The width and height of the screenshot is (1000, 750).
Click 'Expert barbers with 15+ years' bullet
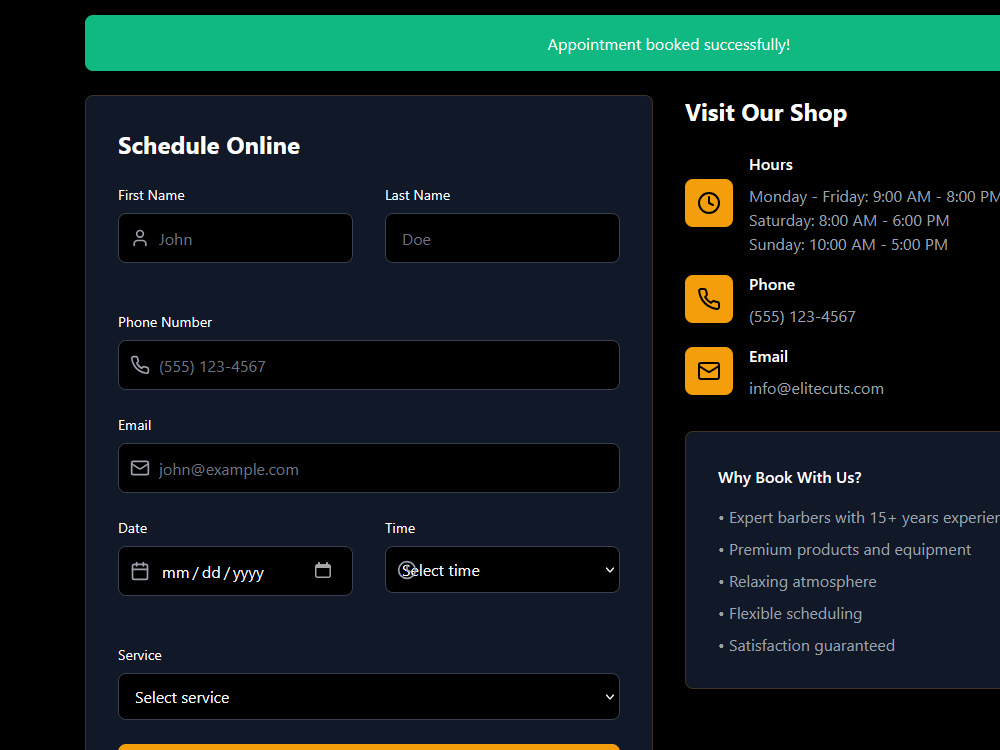point(859,518)
